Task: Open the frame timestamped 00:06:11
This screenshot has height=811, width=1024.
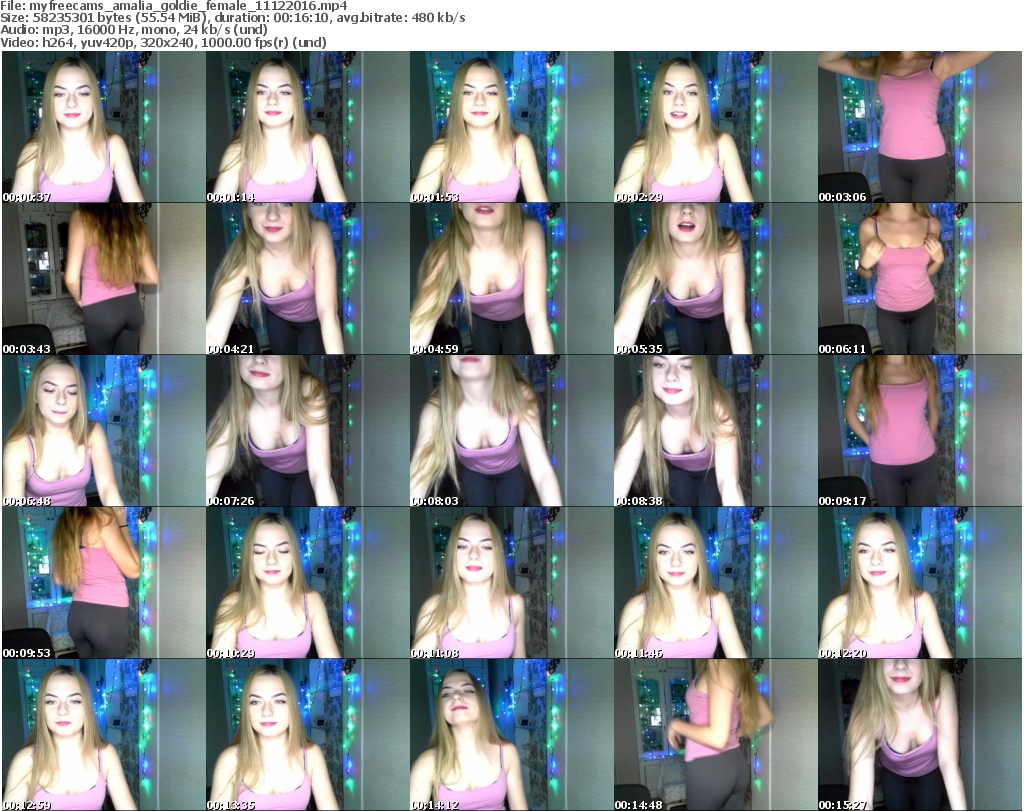Action: (x=919, y=279)
